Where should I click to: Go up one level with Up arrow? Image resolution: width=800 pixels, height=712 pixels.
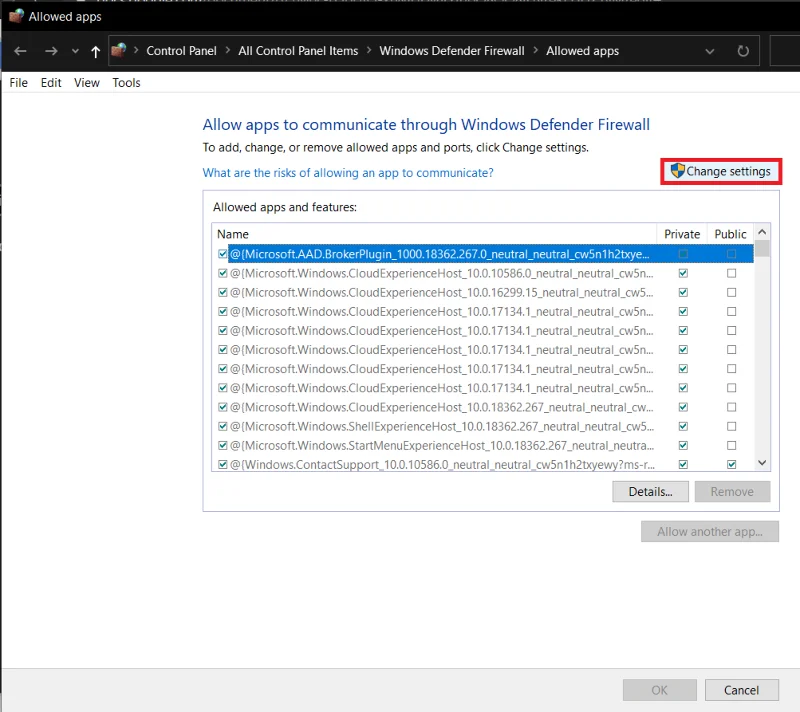point(95,51)
